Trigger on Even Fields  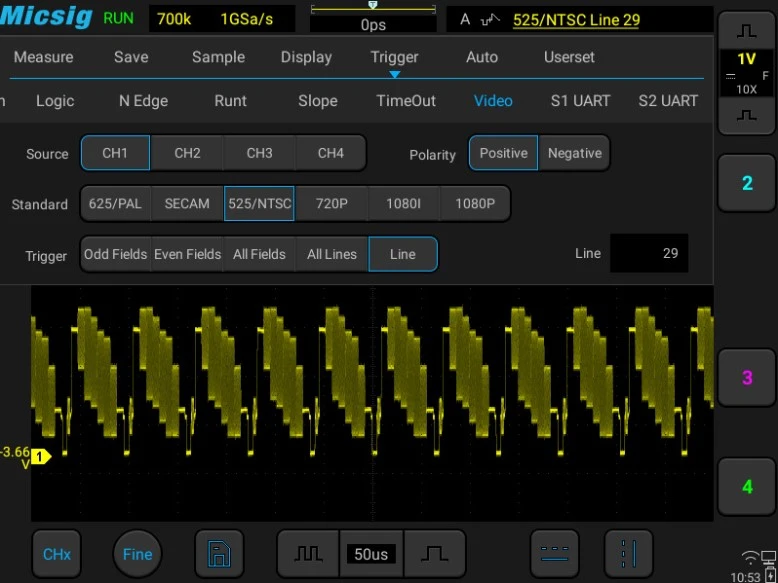coord(187,254)
